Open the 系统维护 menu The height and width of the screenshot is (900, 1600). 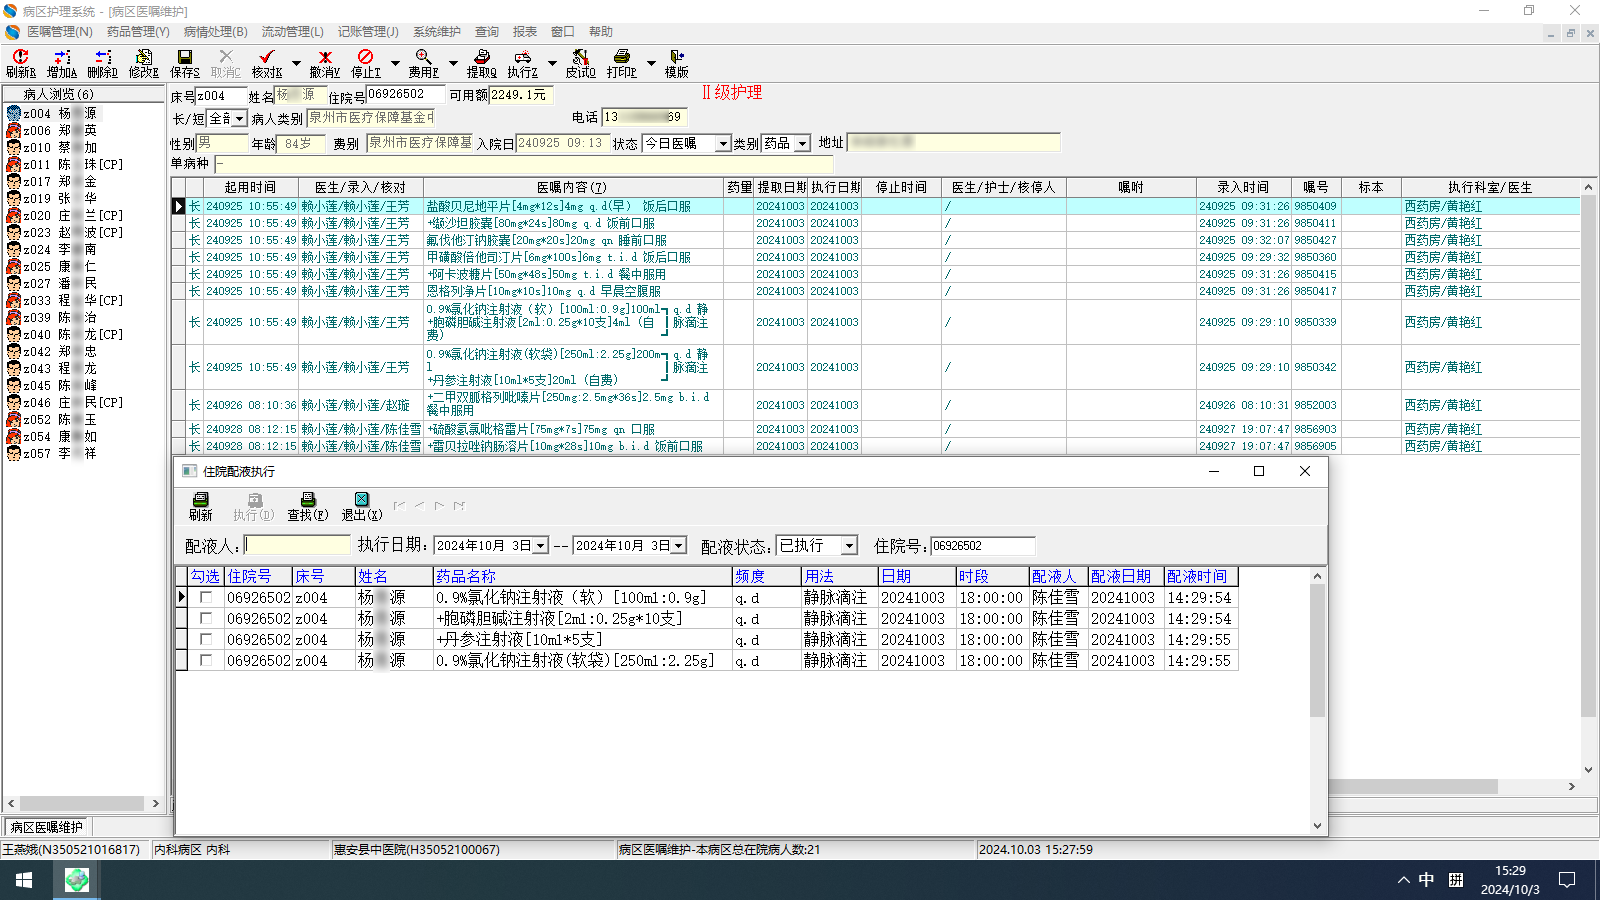[437, 32]
